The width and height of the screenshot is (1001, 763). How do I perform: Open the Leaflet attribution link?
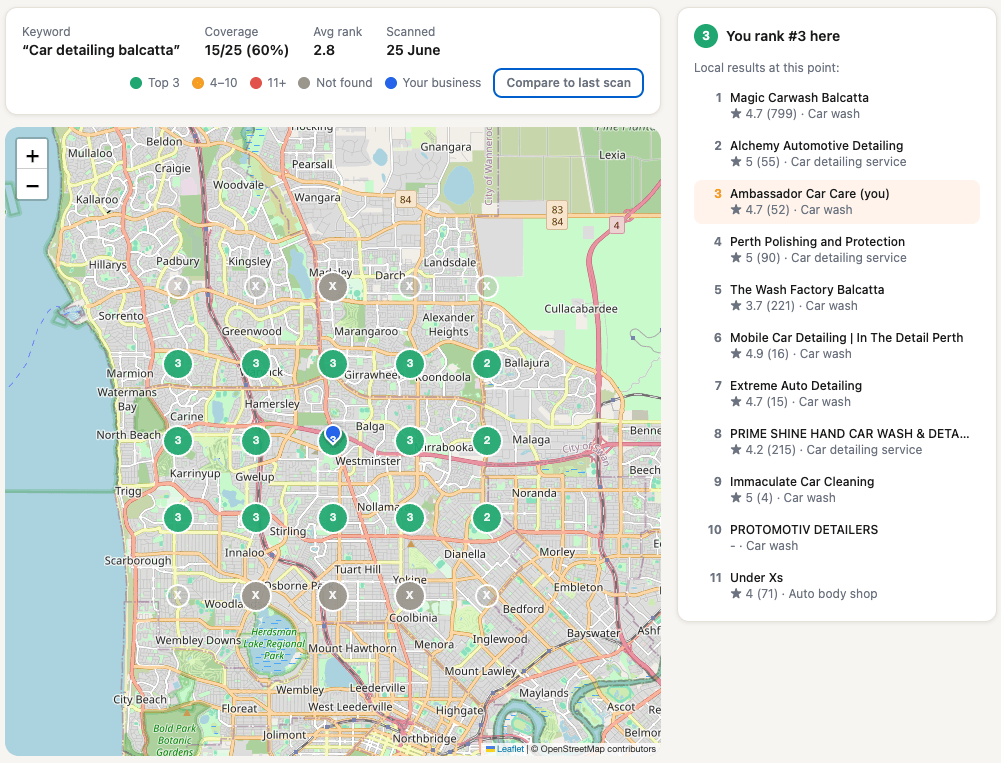click(x=510, y=749)
